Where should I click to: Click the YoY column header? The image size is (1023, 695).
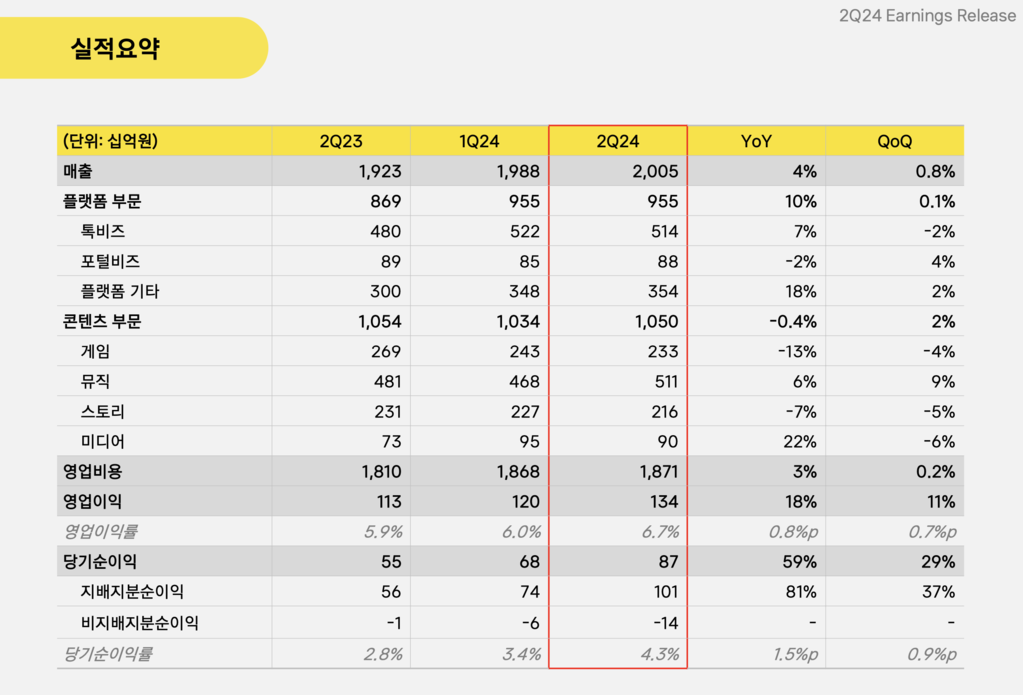tap(756, 142)
